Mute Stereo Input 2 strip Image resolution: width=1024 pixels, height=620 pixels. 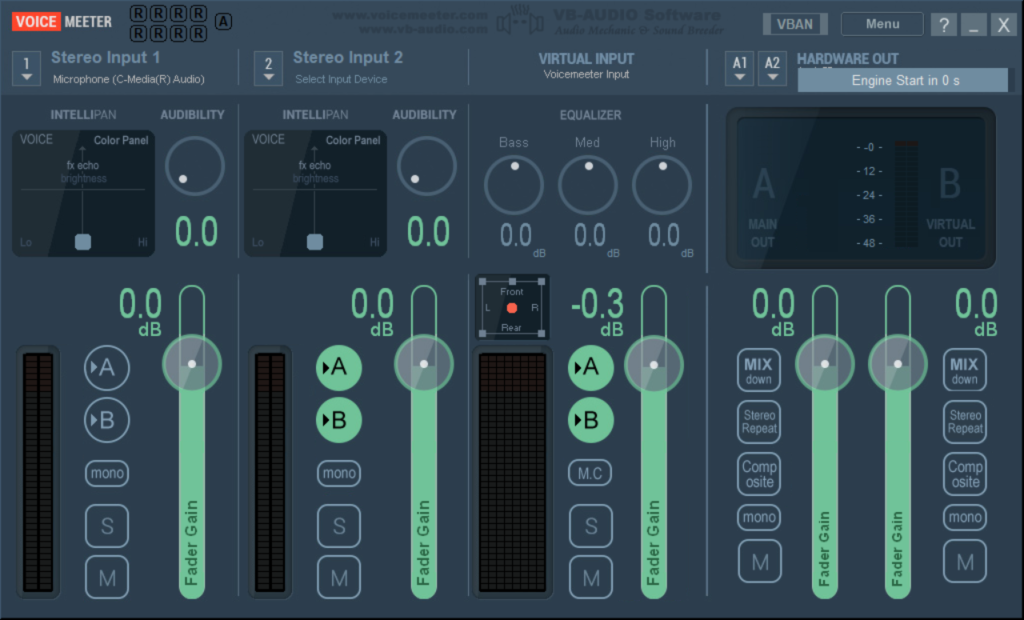(339, 578)
